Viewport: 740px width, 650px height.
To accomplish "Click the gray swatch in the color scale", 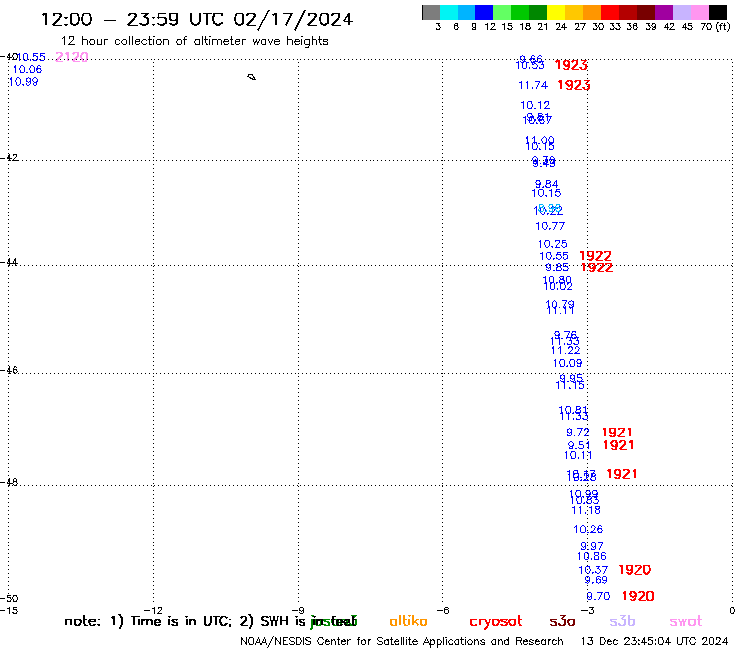I will (x=431, y=12).
